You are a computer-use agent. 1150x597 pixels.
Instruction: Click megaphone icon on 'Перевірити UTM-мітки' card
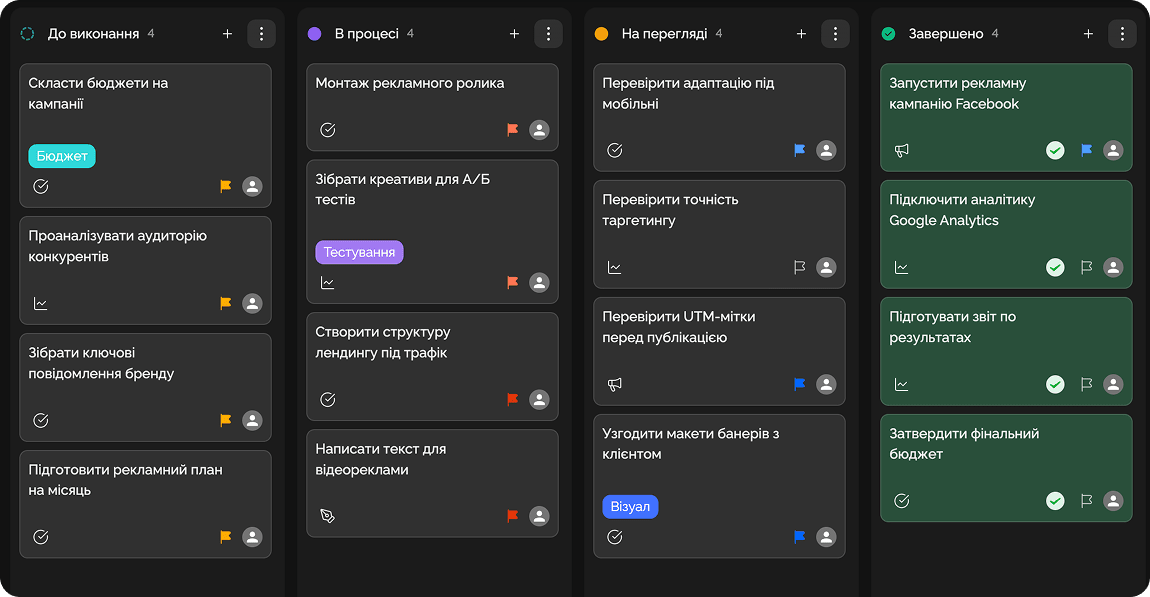click(x=615, y=384)
